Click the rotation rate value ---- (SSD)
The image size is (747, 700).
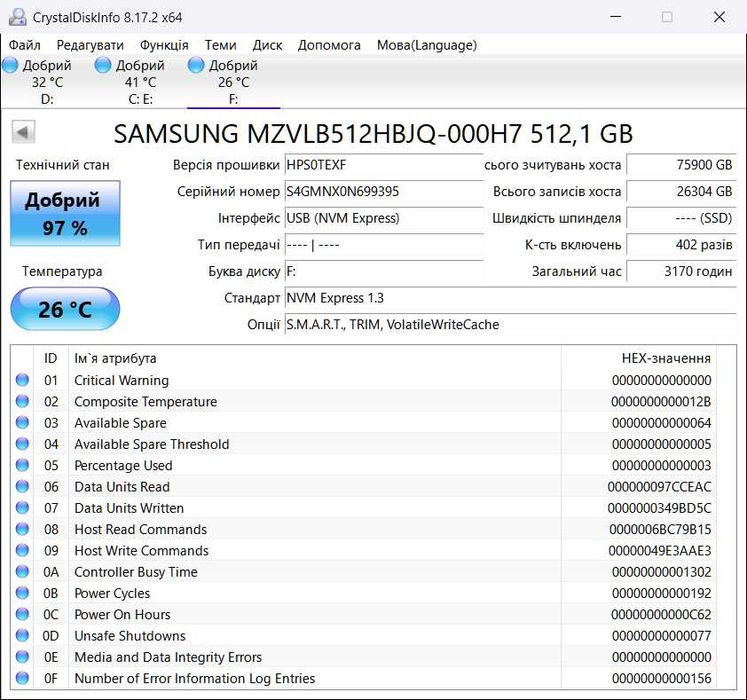[681, 218]
